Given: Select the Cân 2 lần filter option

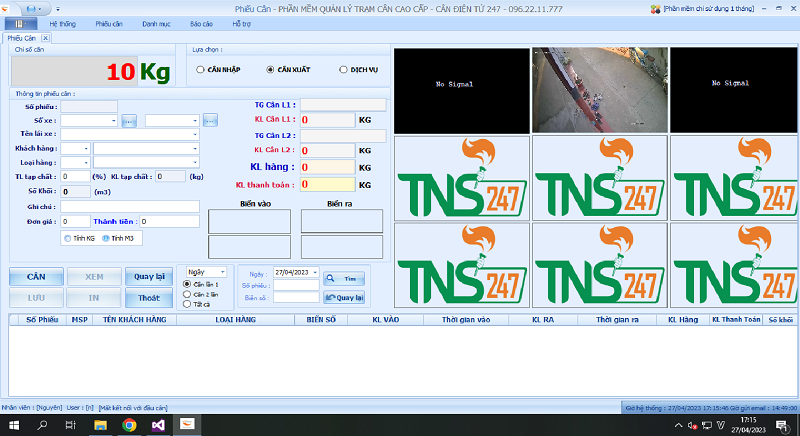Looking at the screenshot, I should [x=186, y=295].
